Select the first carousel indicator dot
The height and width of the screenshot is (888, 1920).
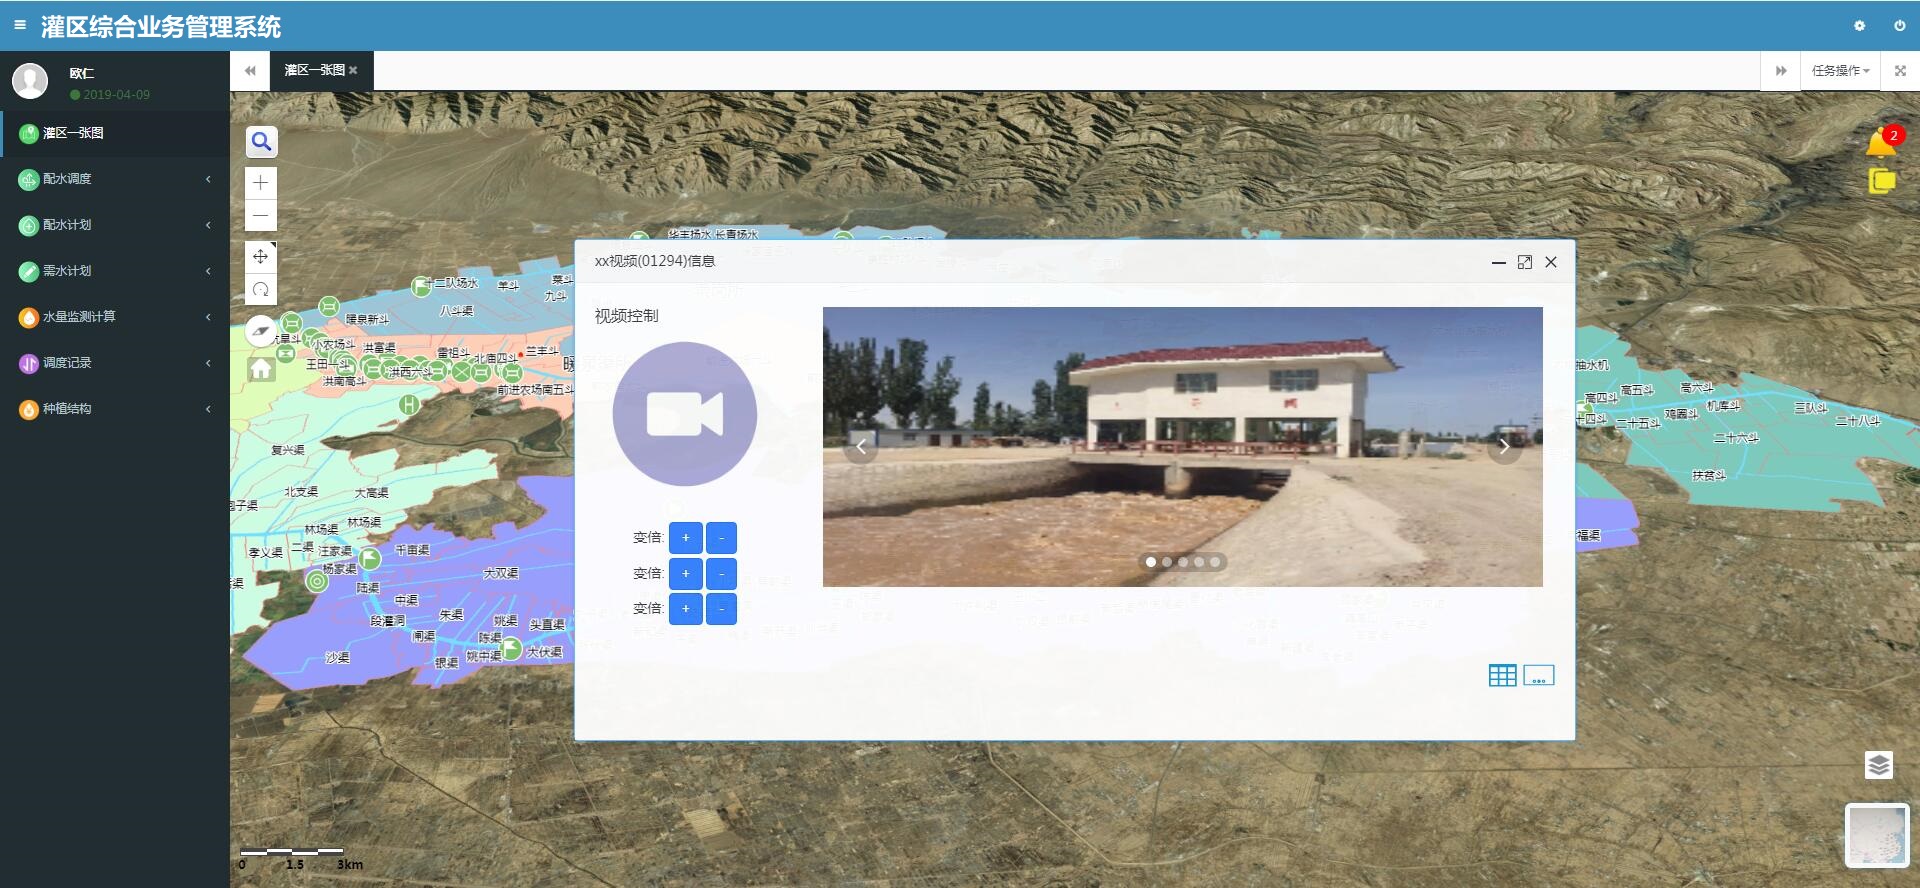point(1151,562)
